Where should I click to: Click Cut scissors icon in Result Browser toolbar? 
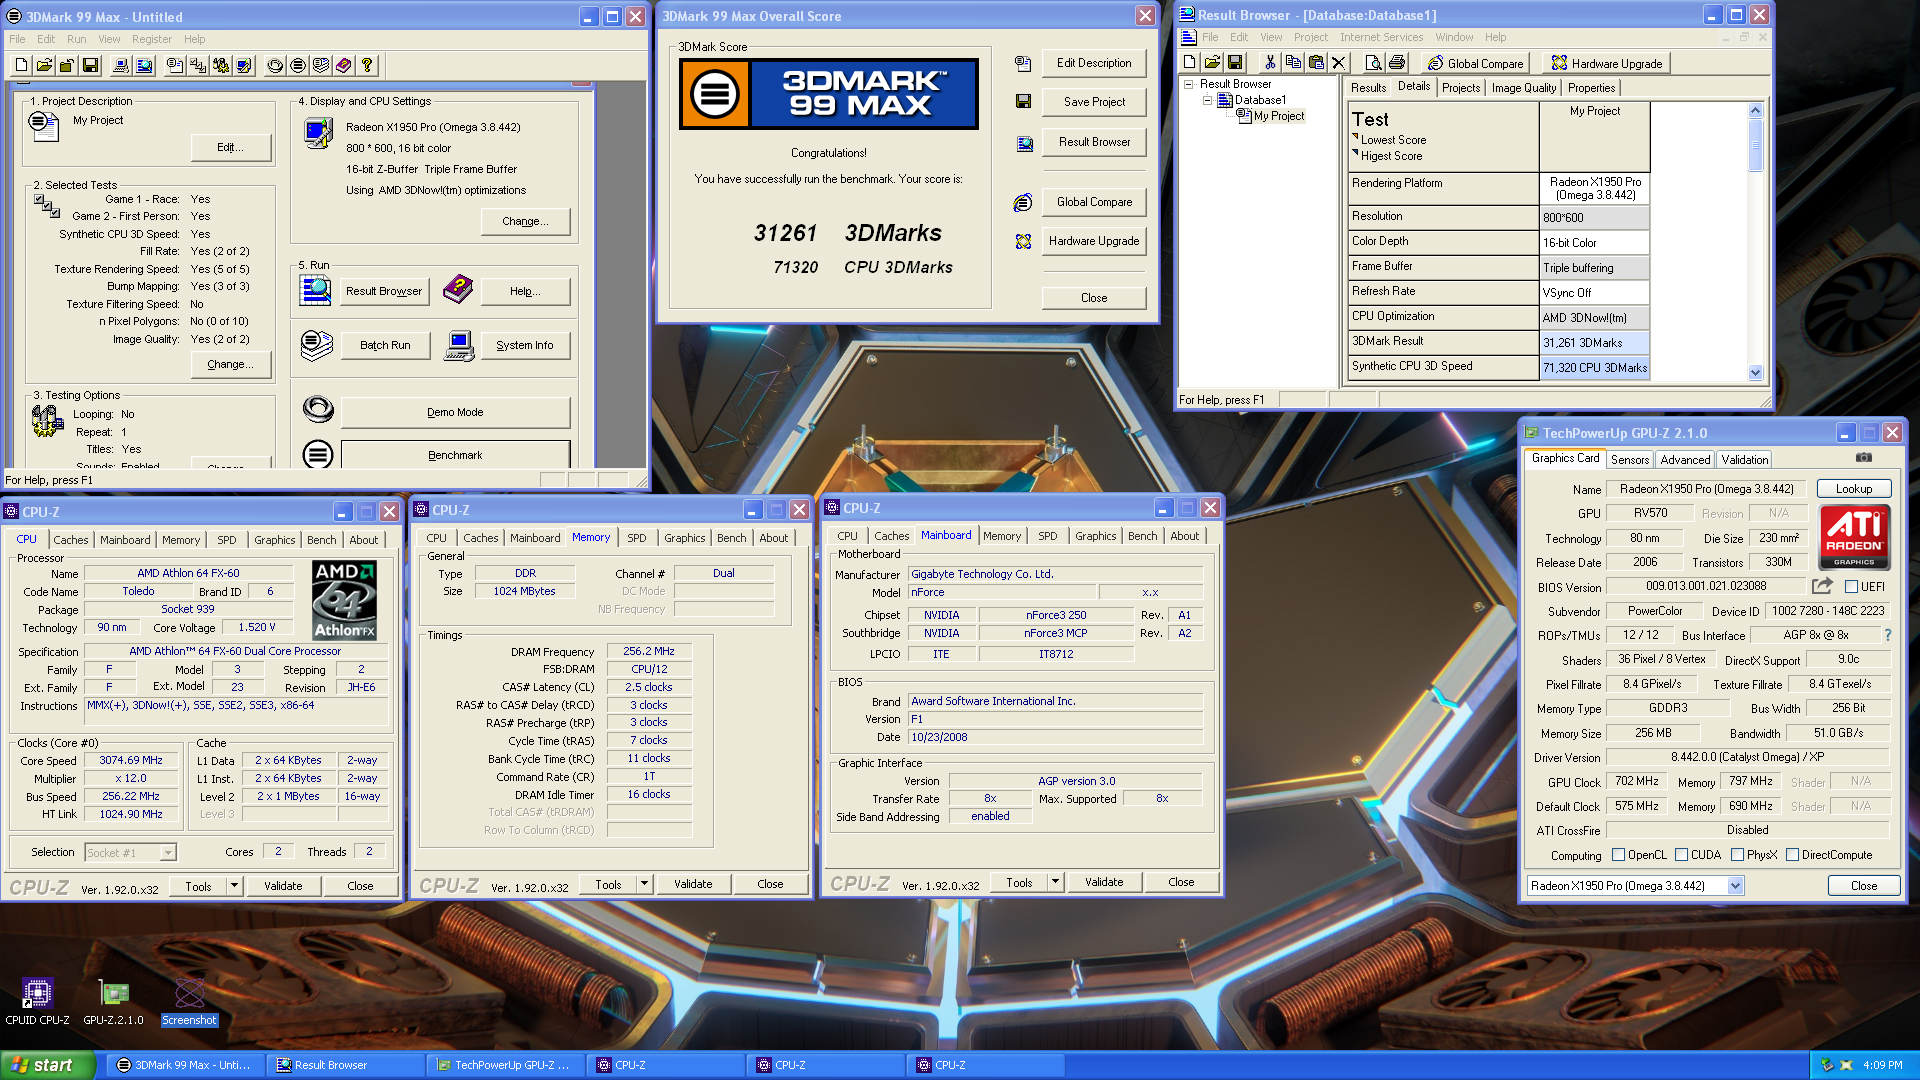point(1270,62)
